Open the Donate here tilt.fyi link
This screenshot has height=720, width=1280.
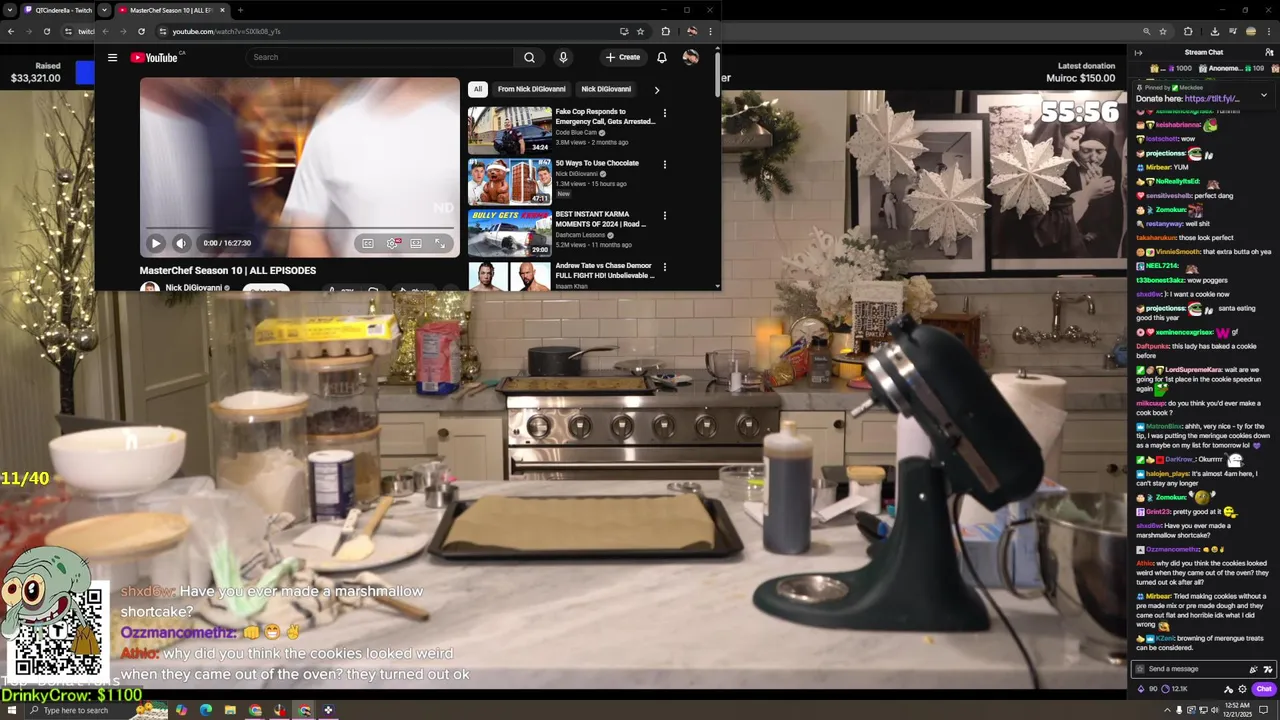[1212, 99]
